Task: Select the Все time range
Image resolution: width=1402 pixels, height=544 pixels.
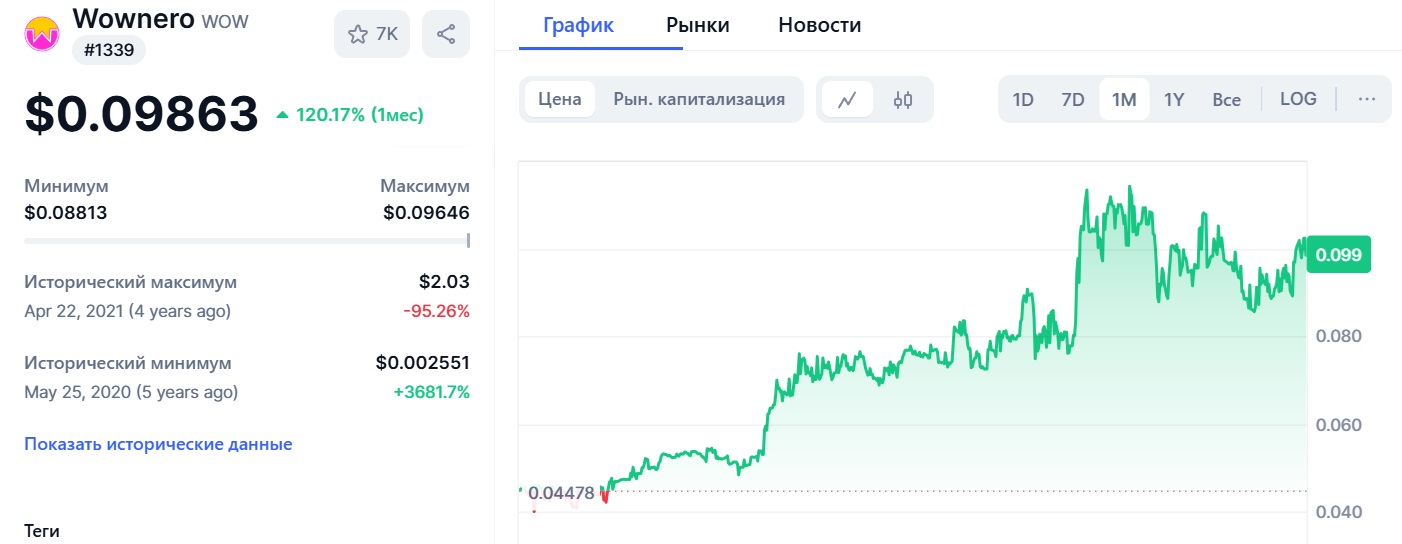Action: (1226, 99)
